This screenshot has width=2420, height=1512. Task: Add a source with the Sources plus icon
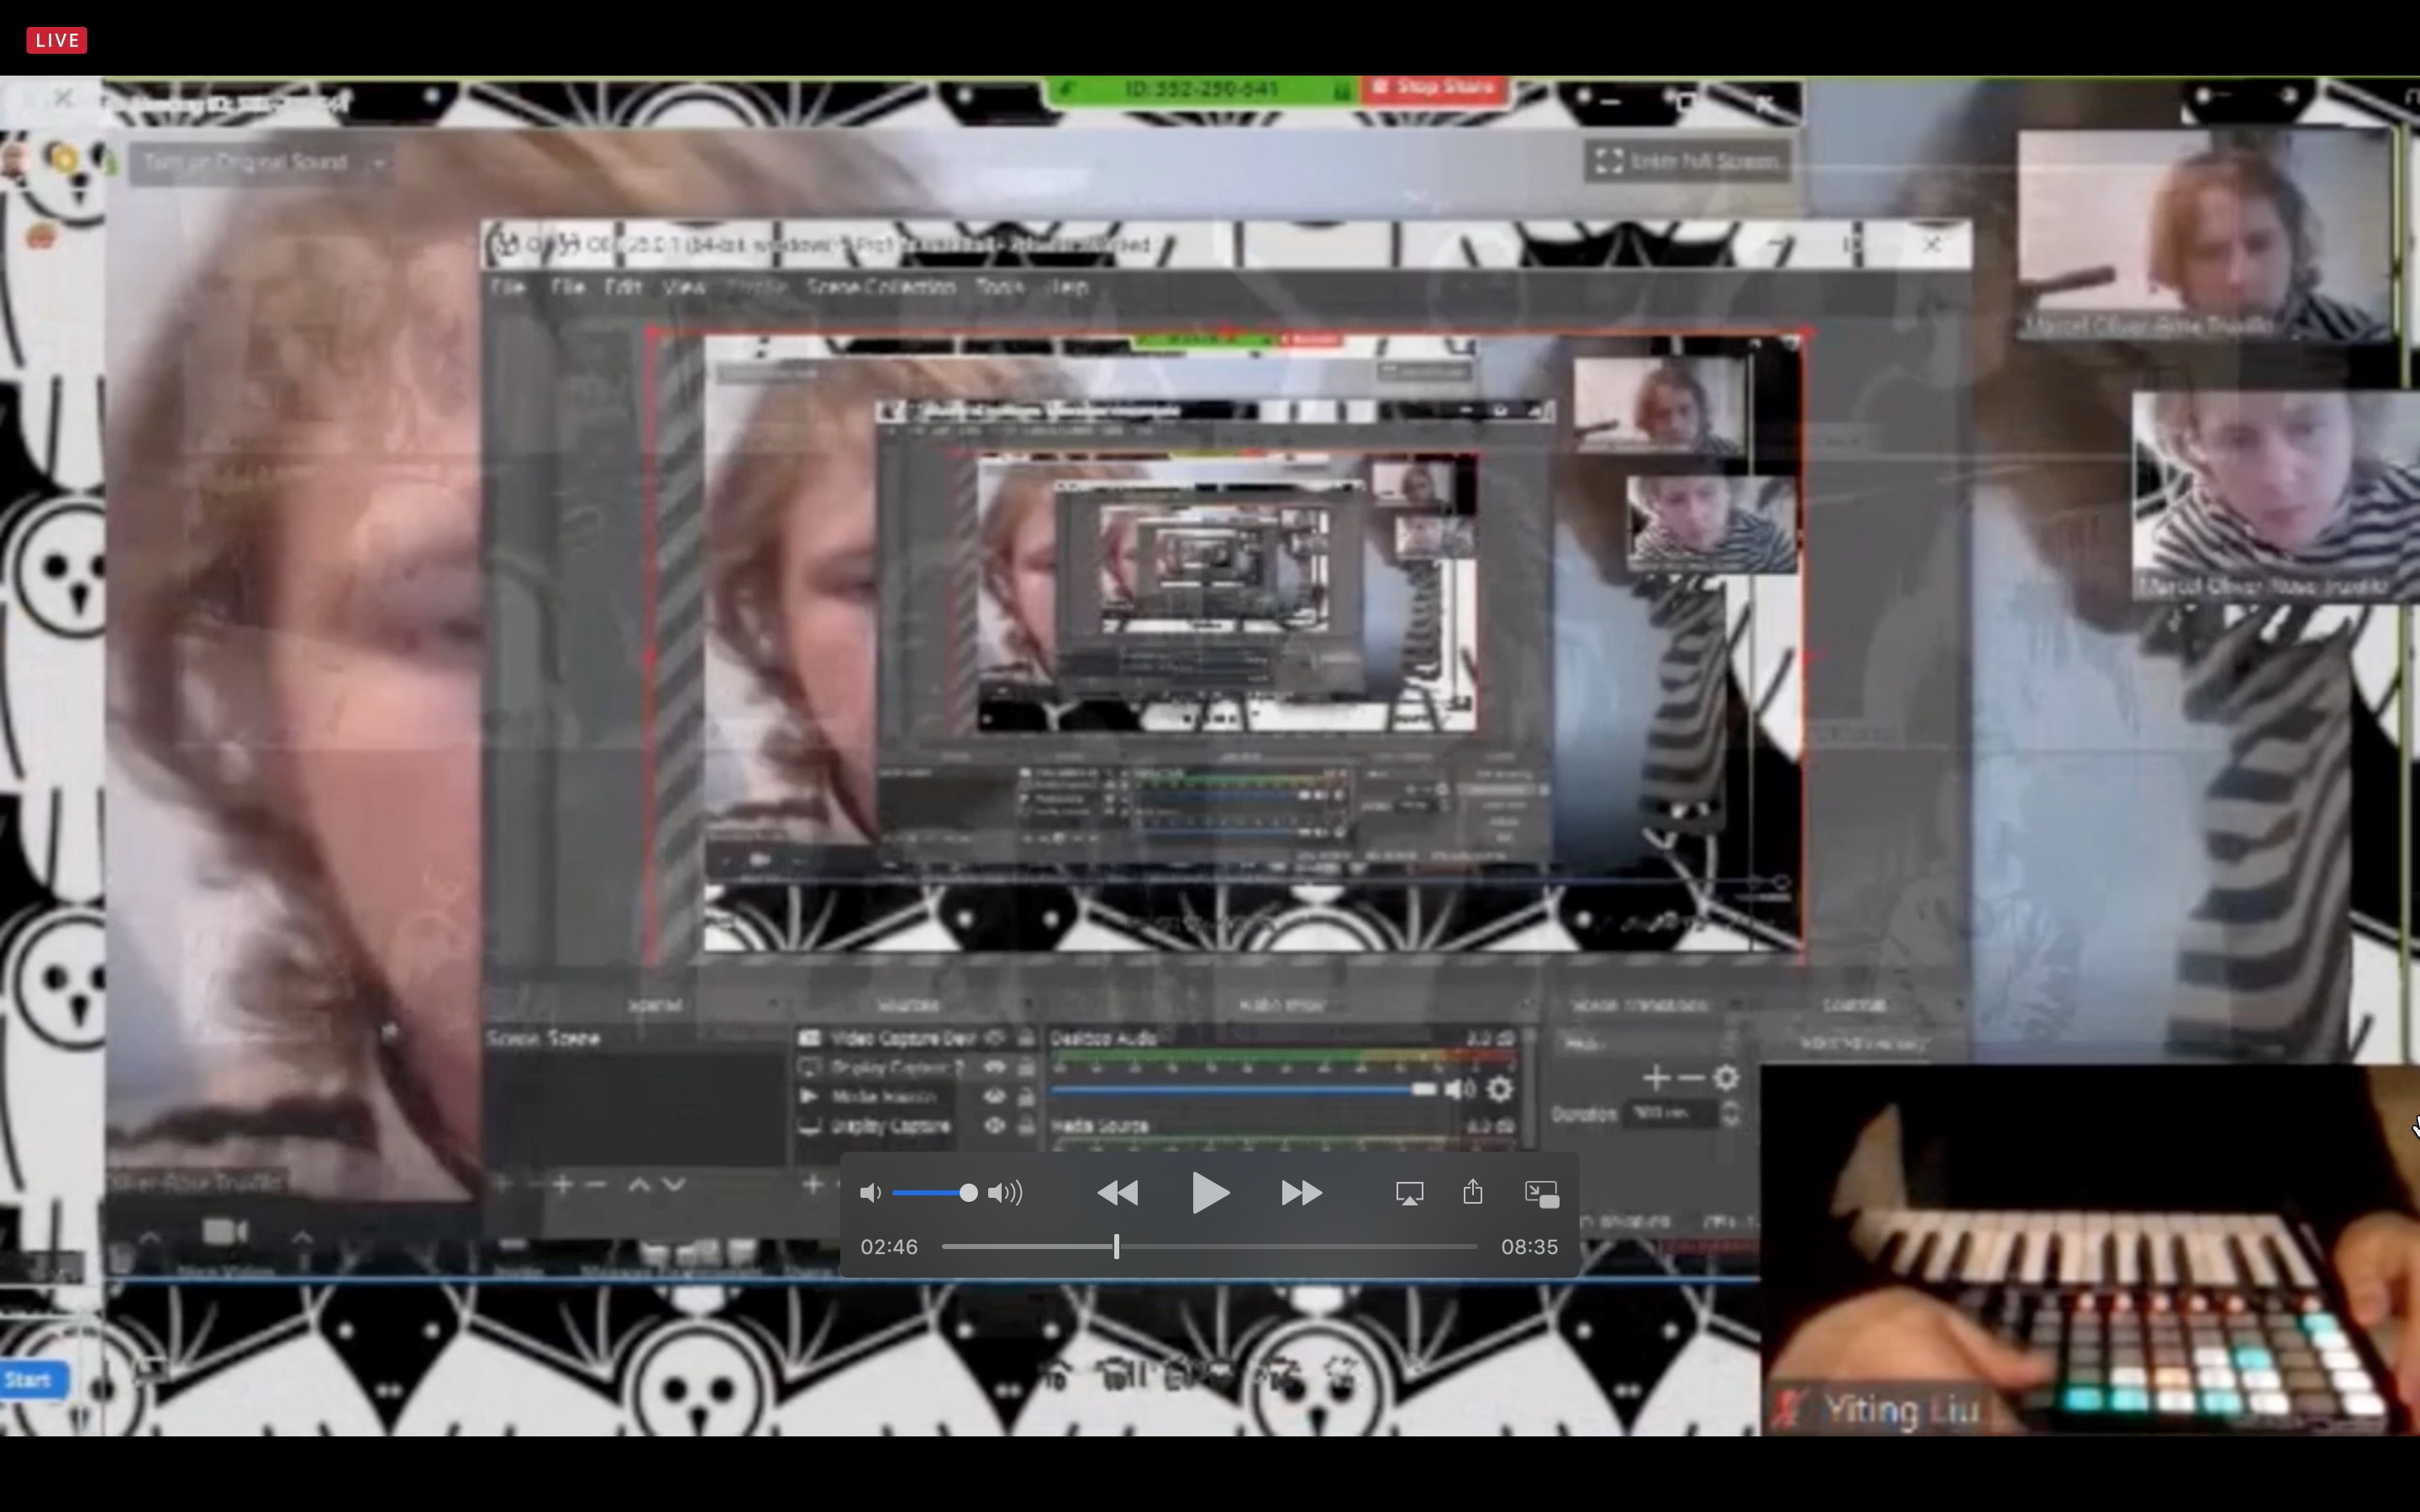(x=812, y=1185)
